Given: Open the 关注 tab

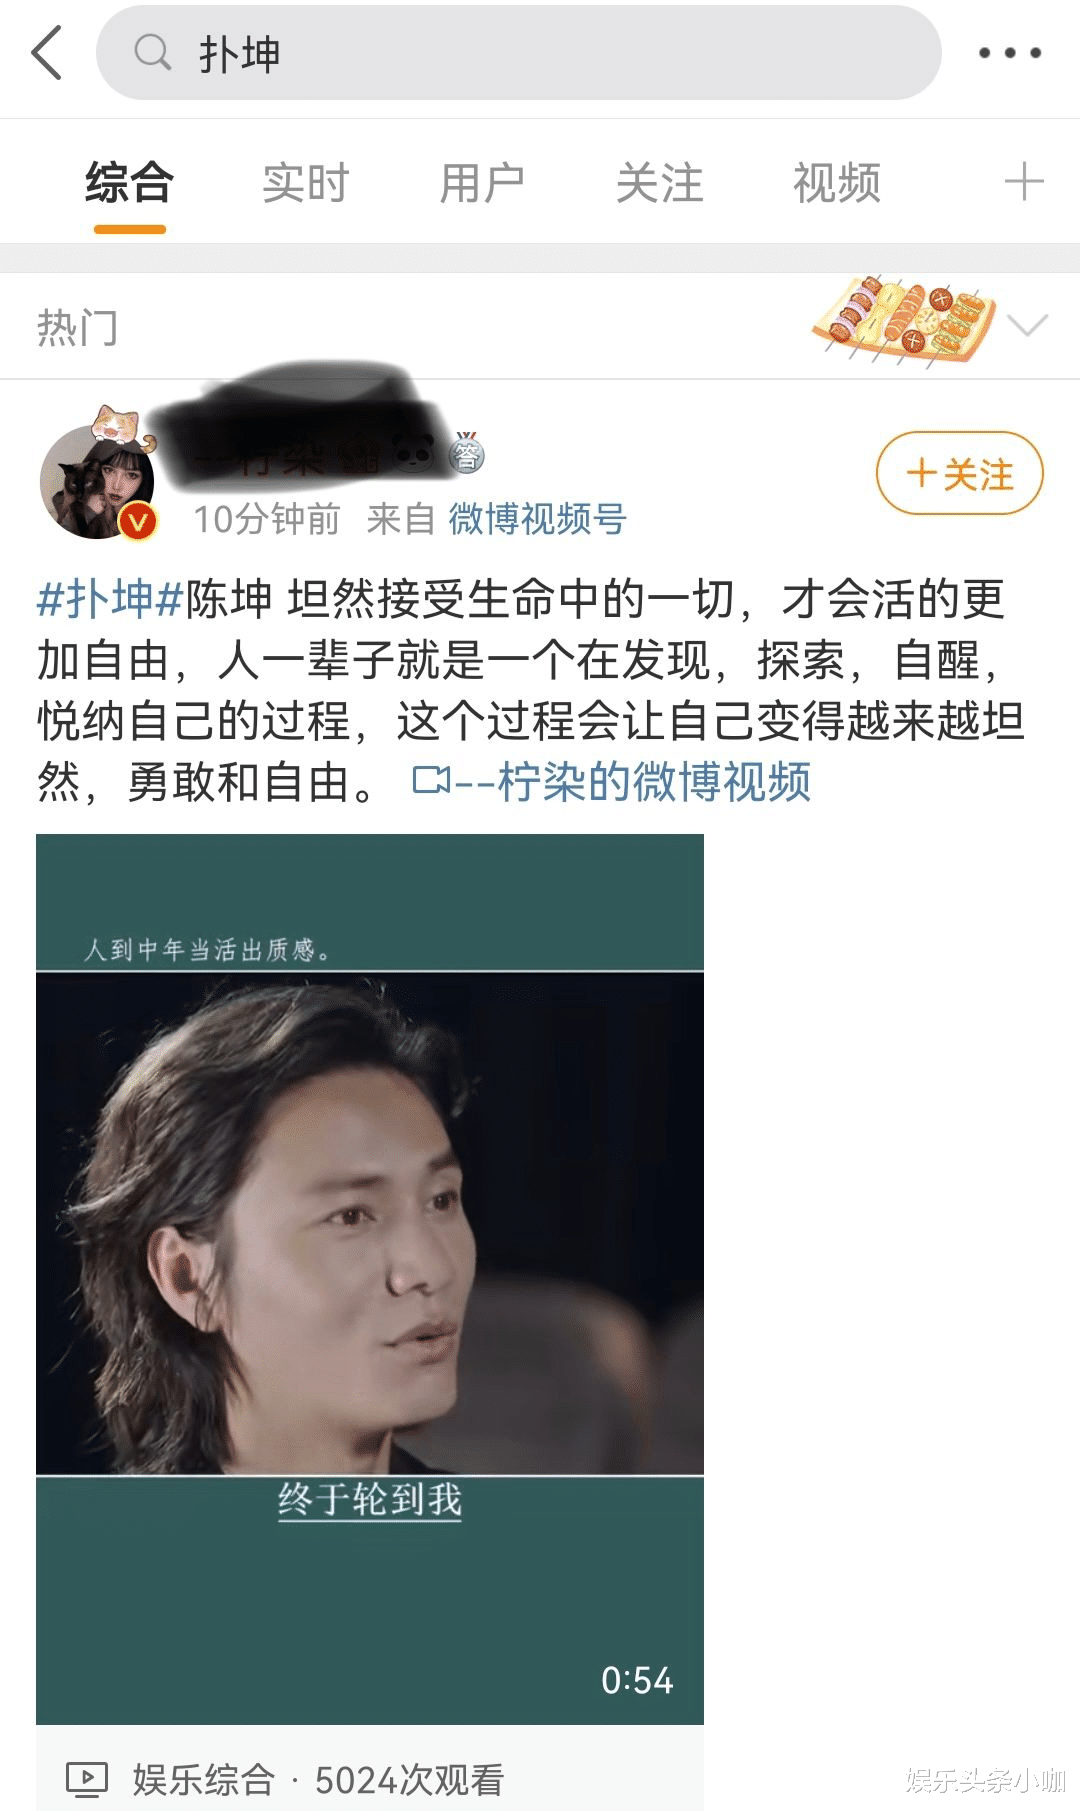Looking at the screenshot, I should click(x=660, y=183).
